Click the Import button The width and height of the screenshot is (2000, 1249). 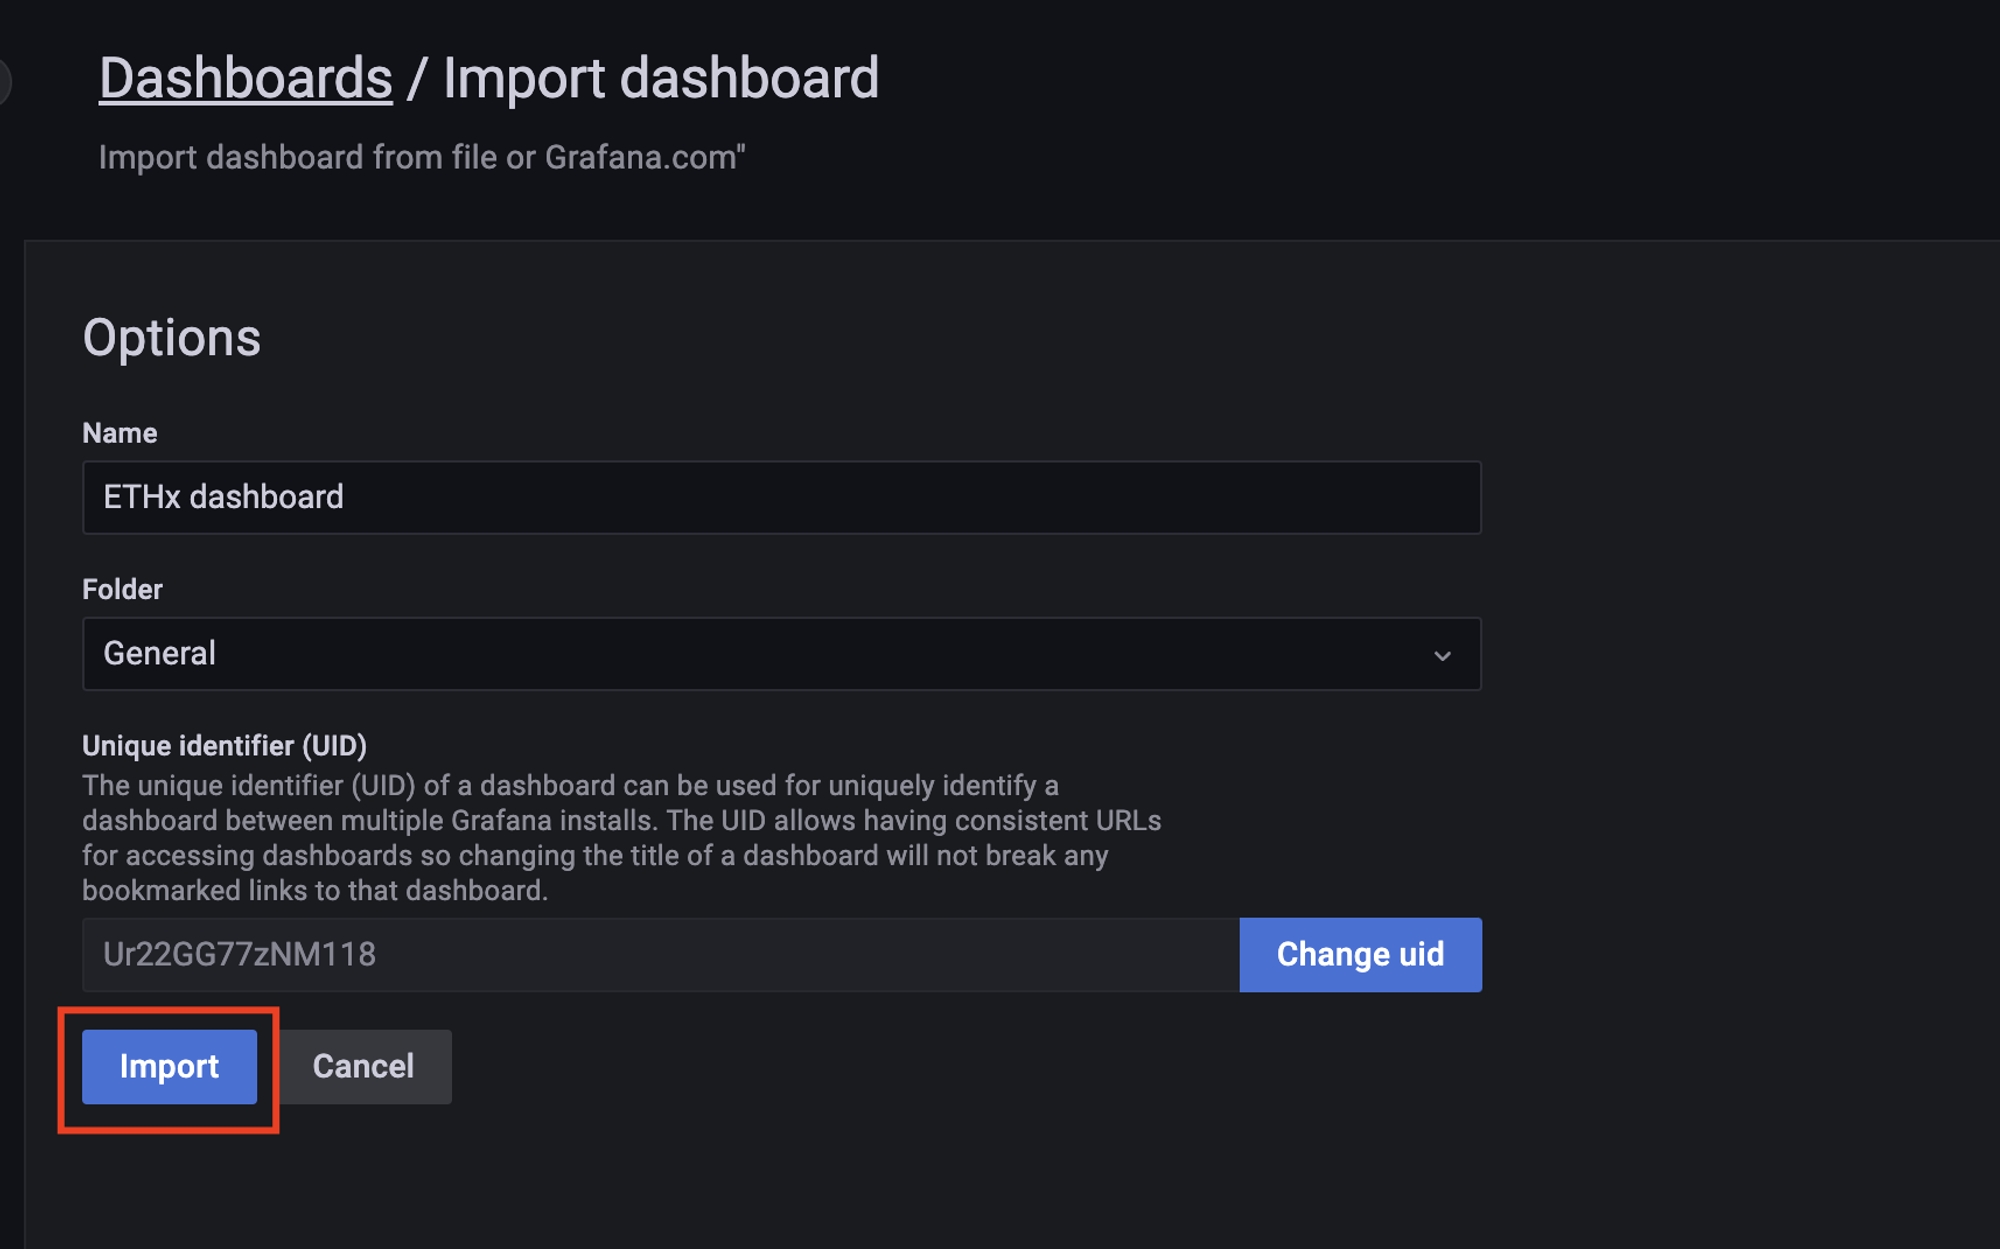click(169, 1066)
